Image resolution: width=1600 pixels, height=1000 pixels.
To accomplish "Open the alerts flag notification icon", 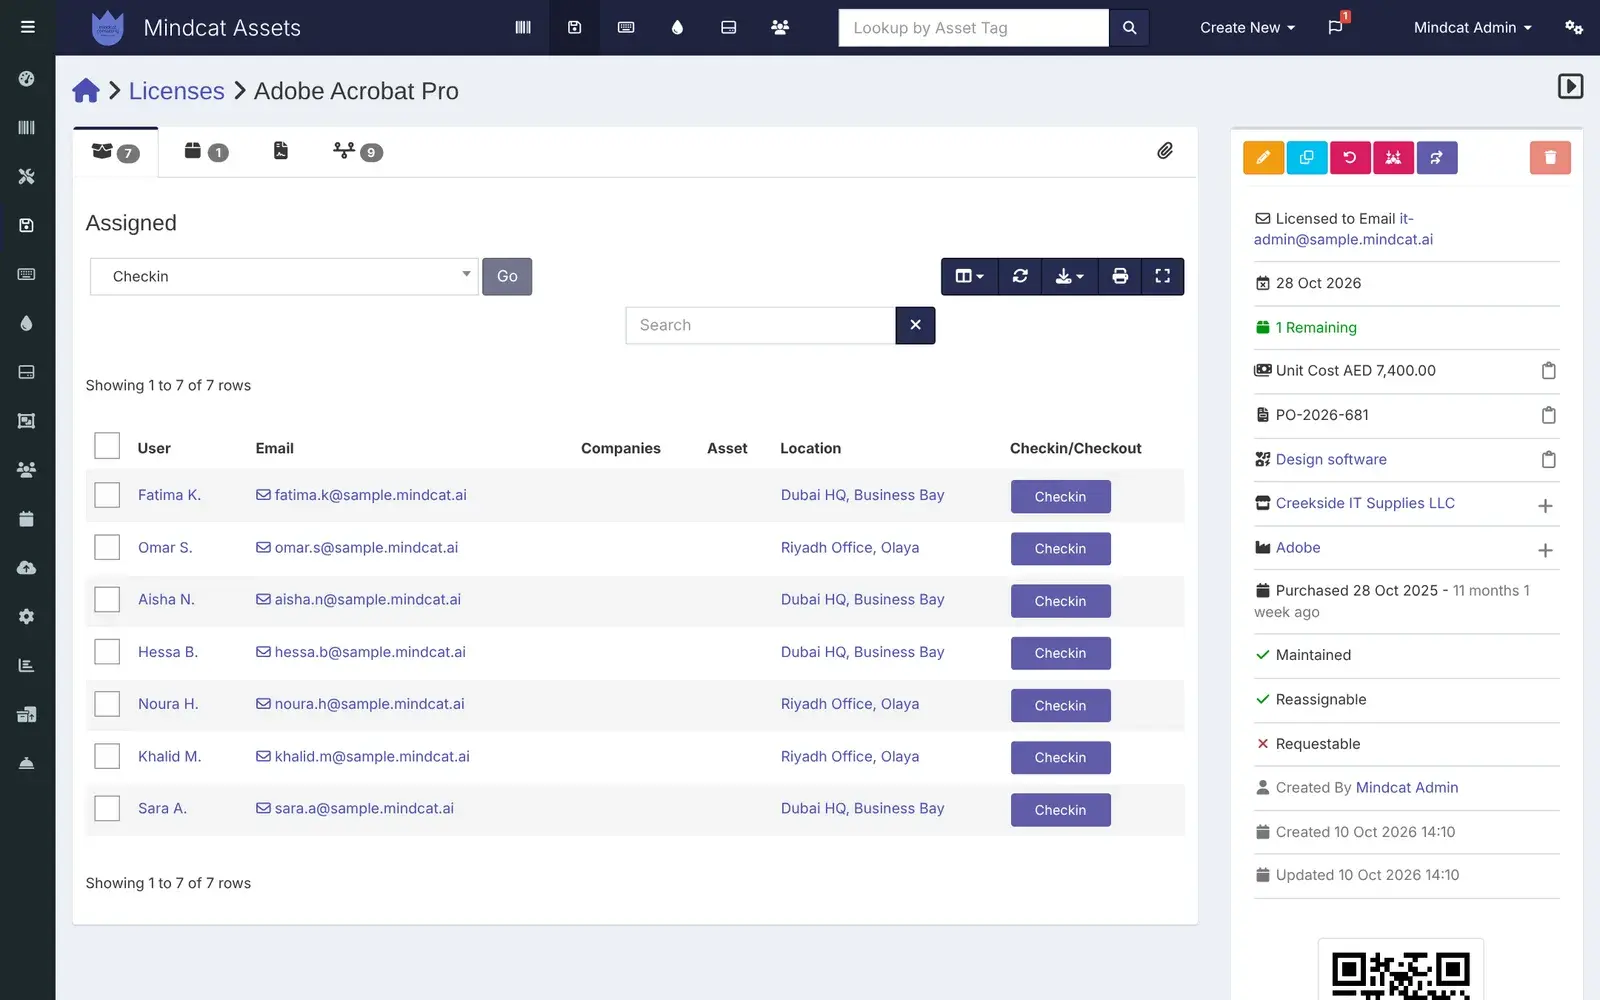I will 1335,27.
